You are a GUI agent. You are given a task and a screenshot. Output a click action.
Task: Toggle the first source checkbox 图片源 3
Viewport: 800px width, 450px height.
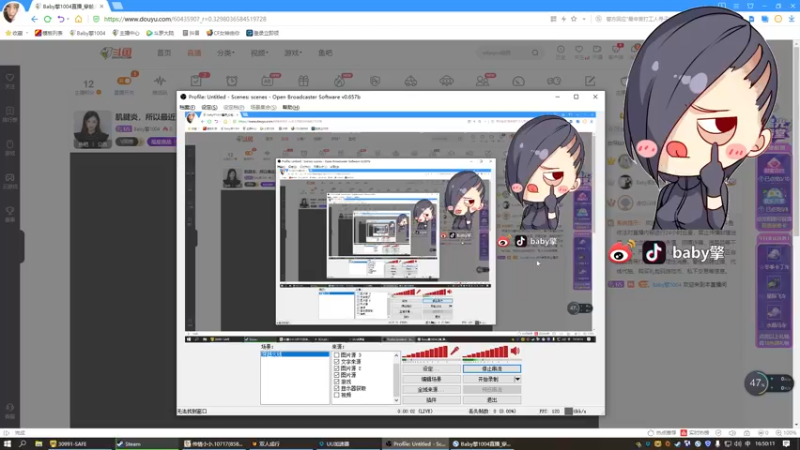337,355
